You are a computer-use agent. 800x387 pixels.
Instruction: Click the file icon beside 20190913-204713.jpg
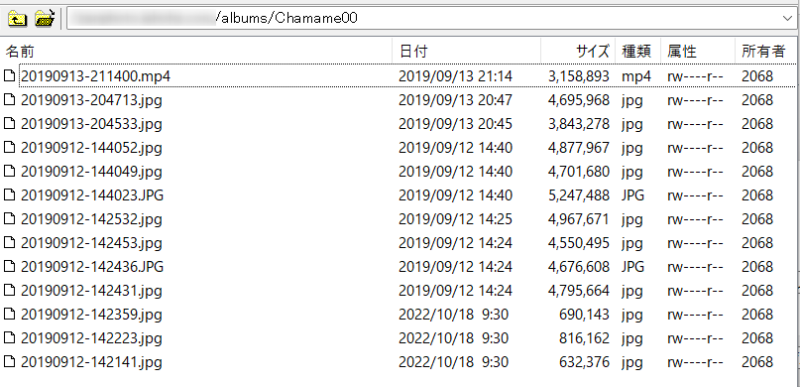pyautogui.click(x=10, y=100)
